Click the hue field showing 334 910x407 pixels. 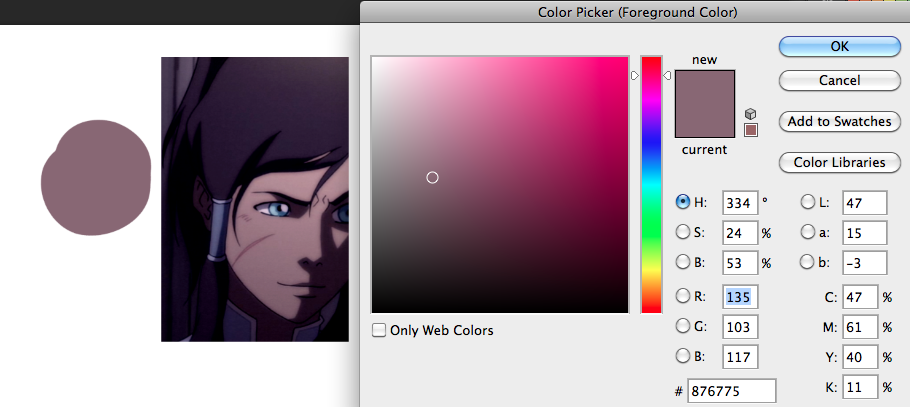point(741,203)
